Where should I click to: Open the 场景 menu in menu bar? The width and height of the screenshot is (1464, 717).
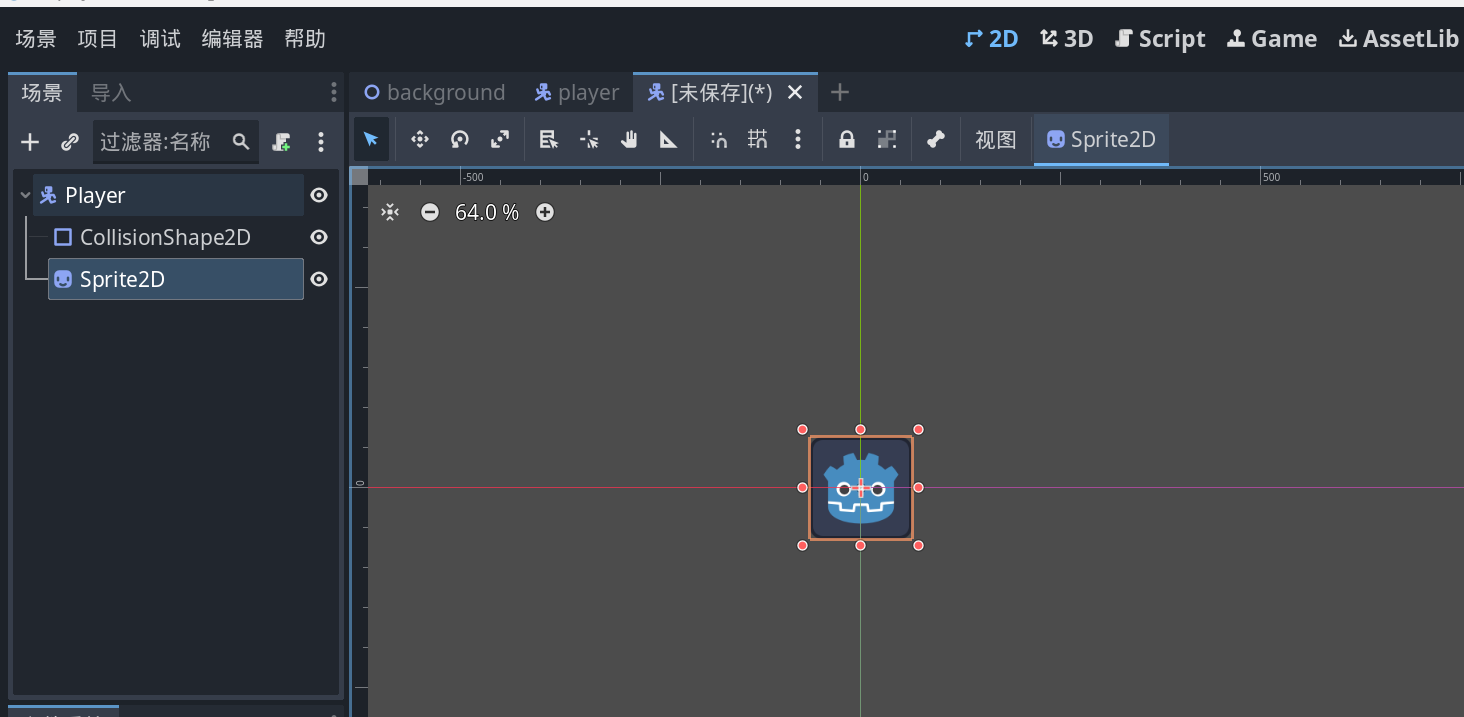tap(36, 39)
